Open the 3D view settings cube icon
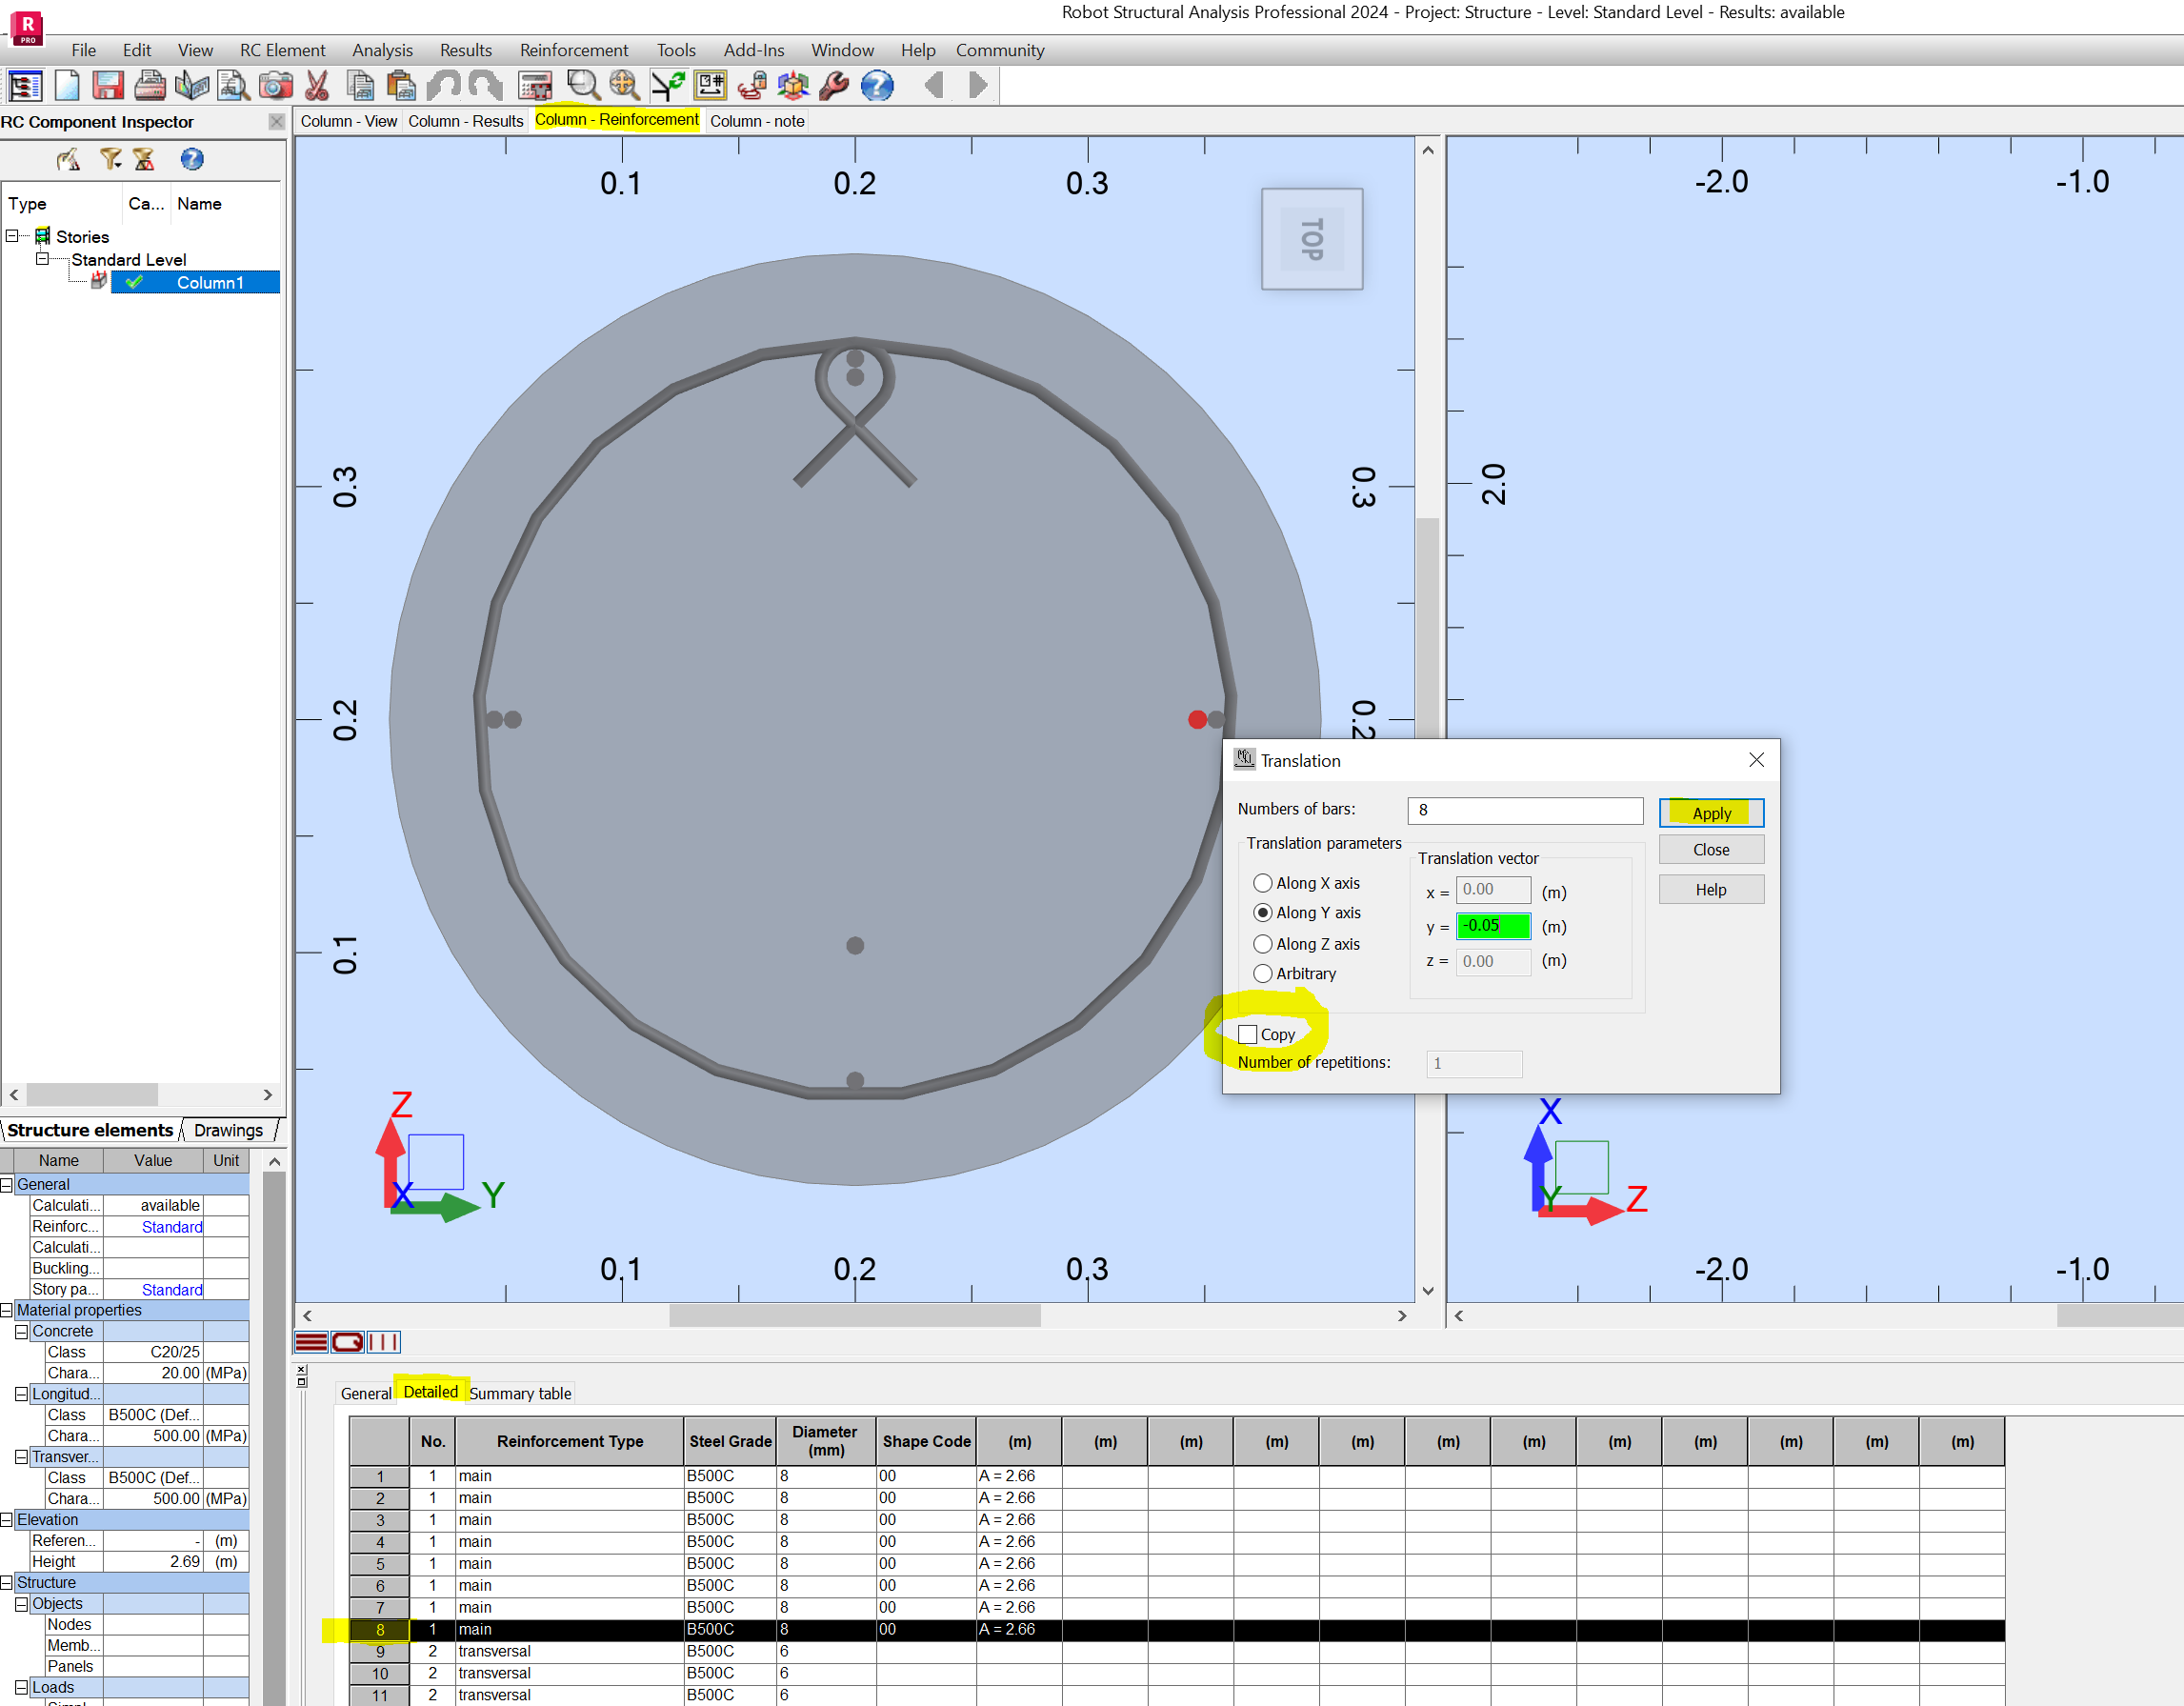 point(793,86)
